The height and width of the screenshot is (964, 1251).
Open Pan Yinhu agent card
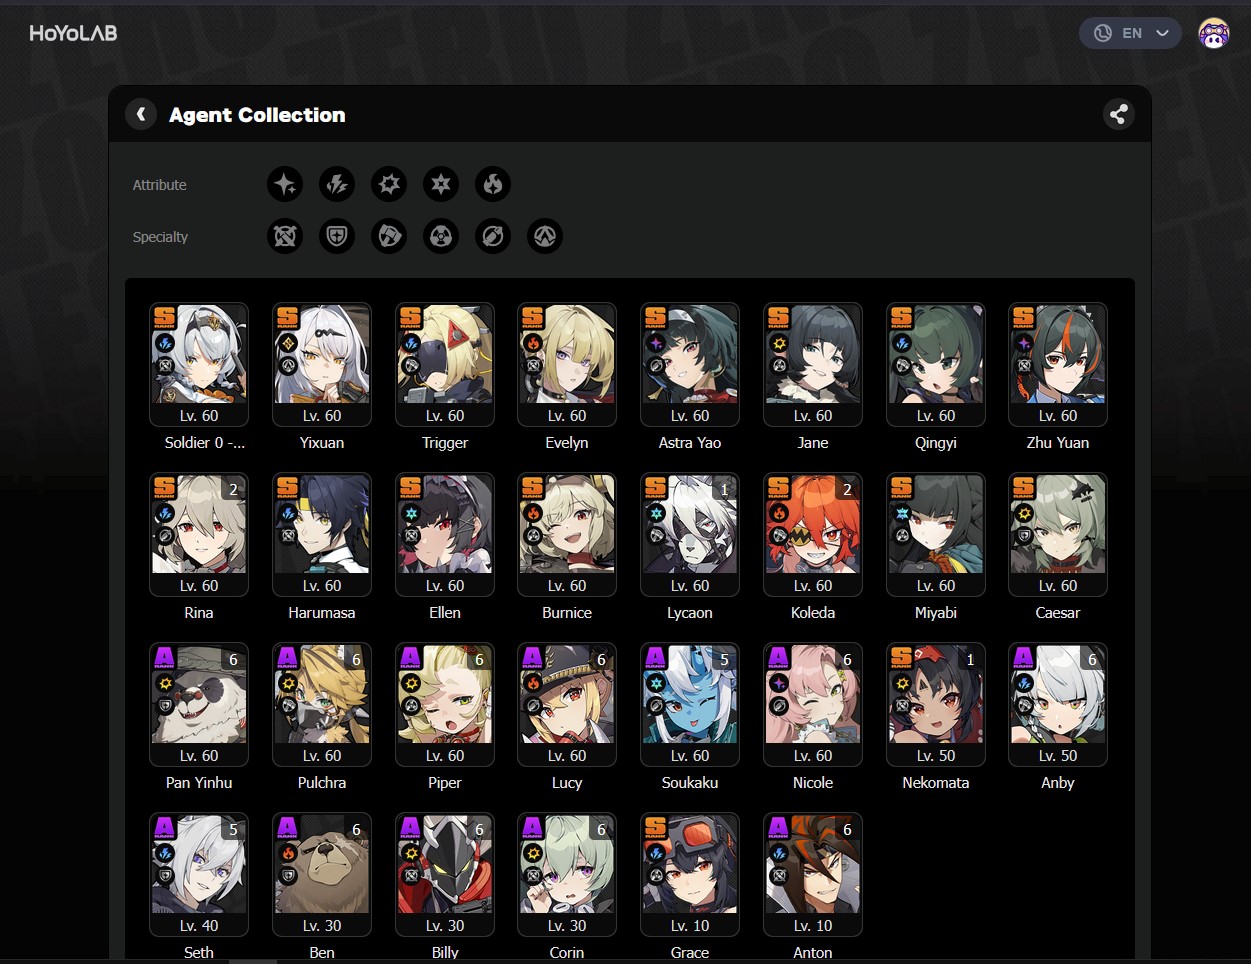point(199,705)
